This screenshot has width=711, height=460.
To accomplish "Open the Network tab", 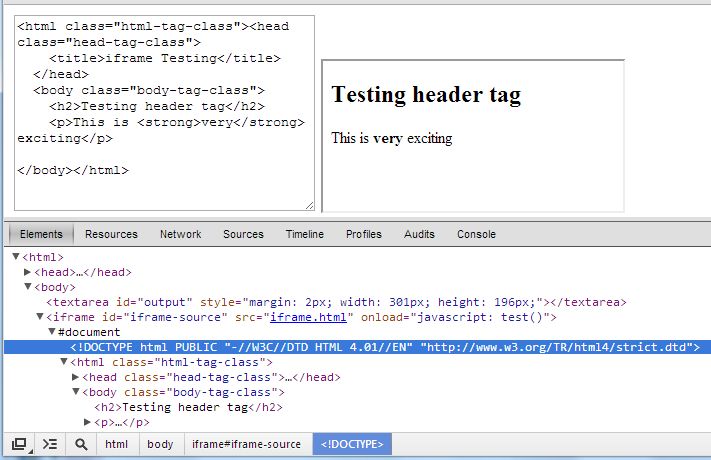I will 180,234.
